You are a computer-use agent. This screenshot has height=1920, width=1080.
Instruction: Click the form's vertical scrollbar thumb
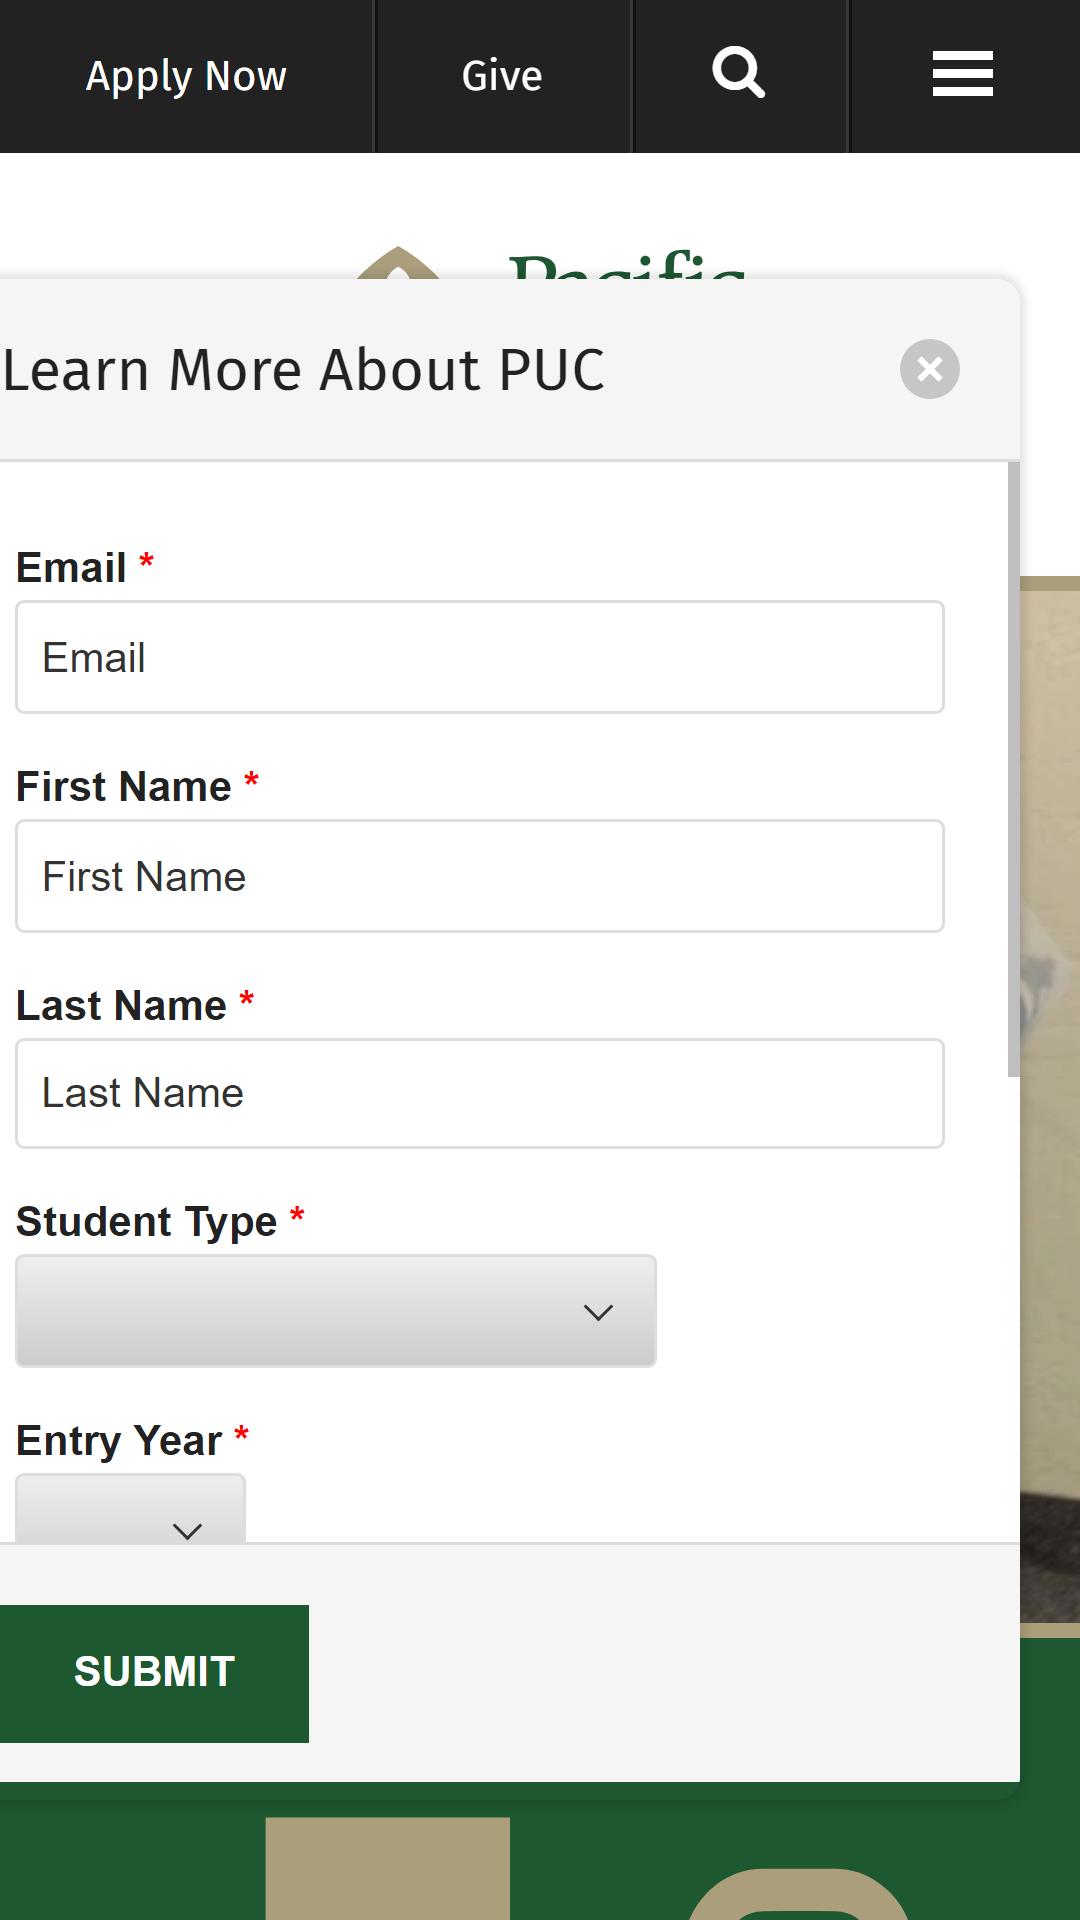(x=1013, y=769)
